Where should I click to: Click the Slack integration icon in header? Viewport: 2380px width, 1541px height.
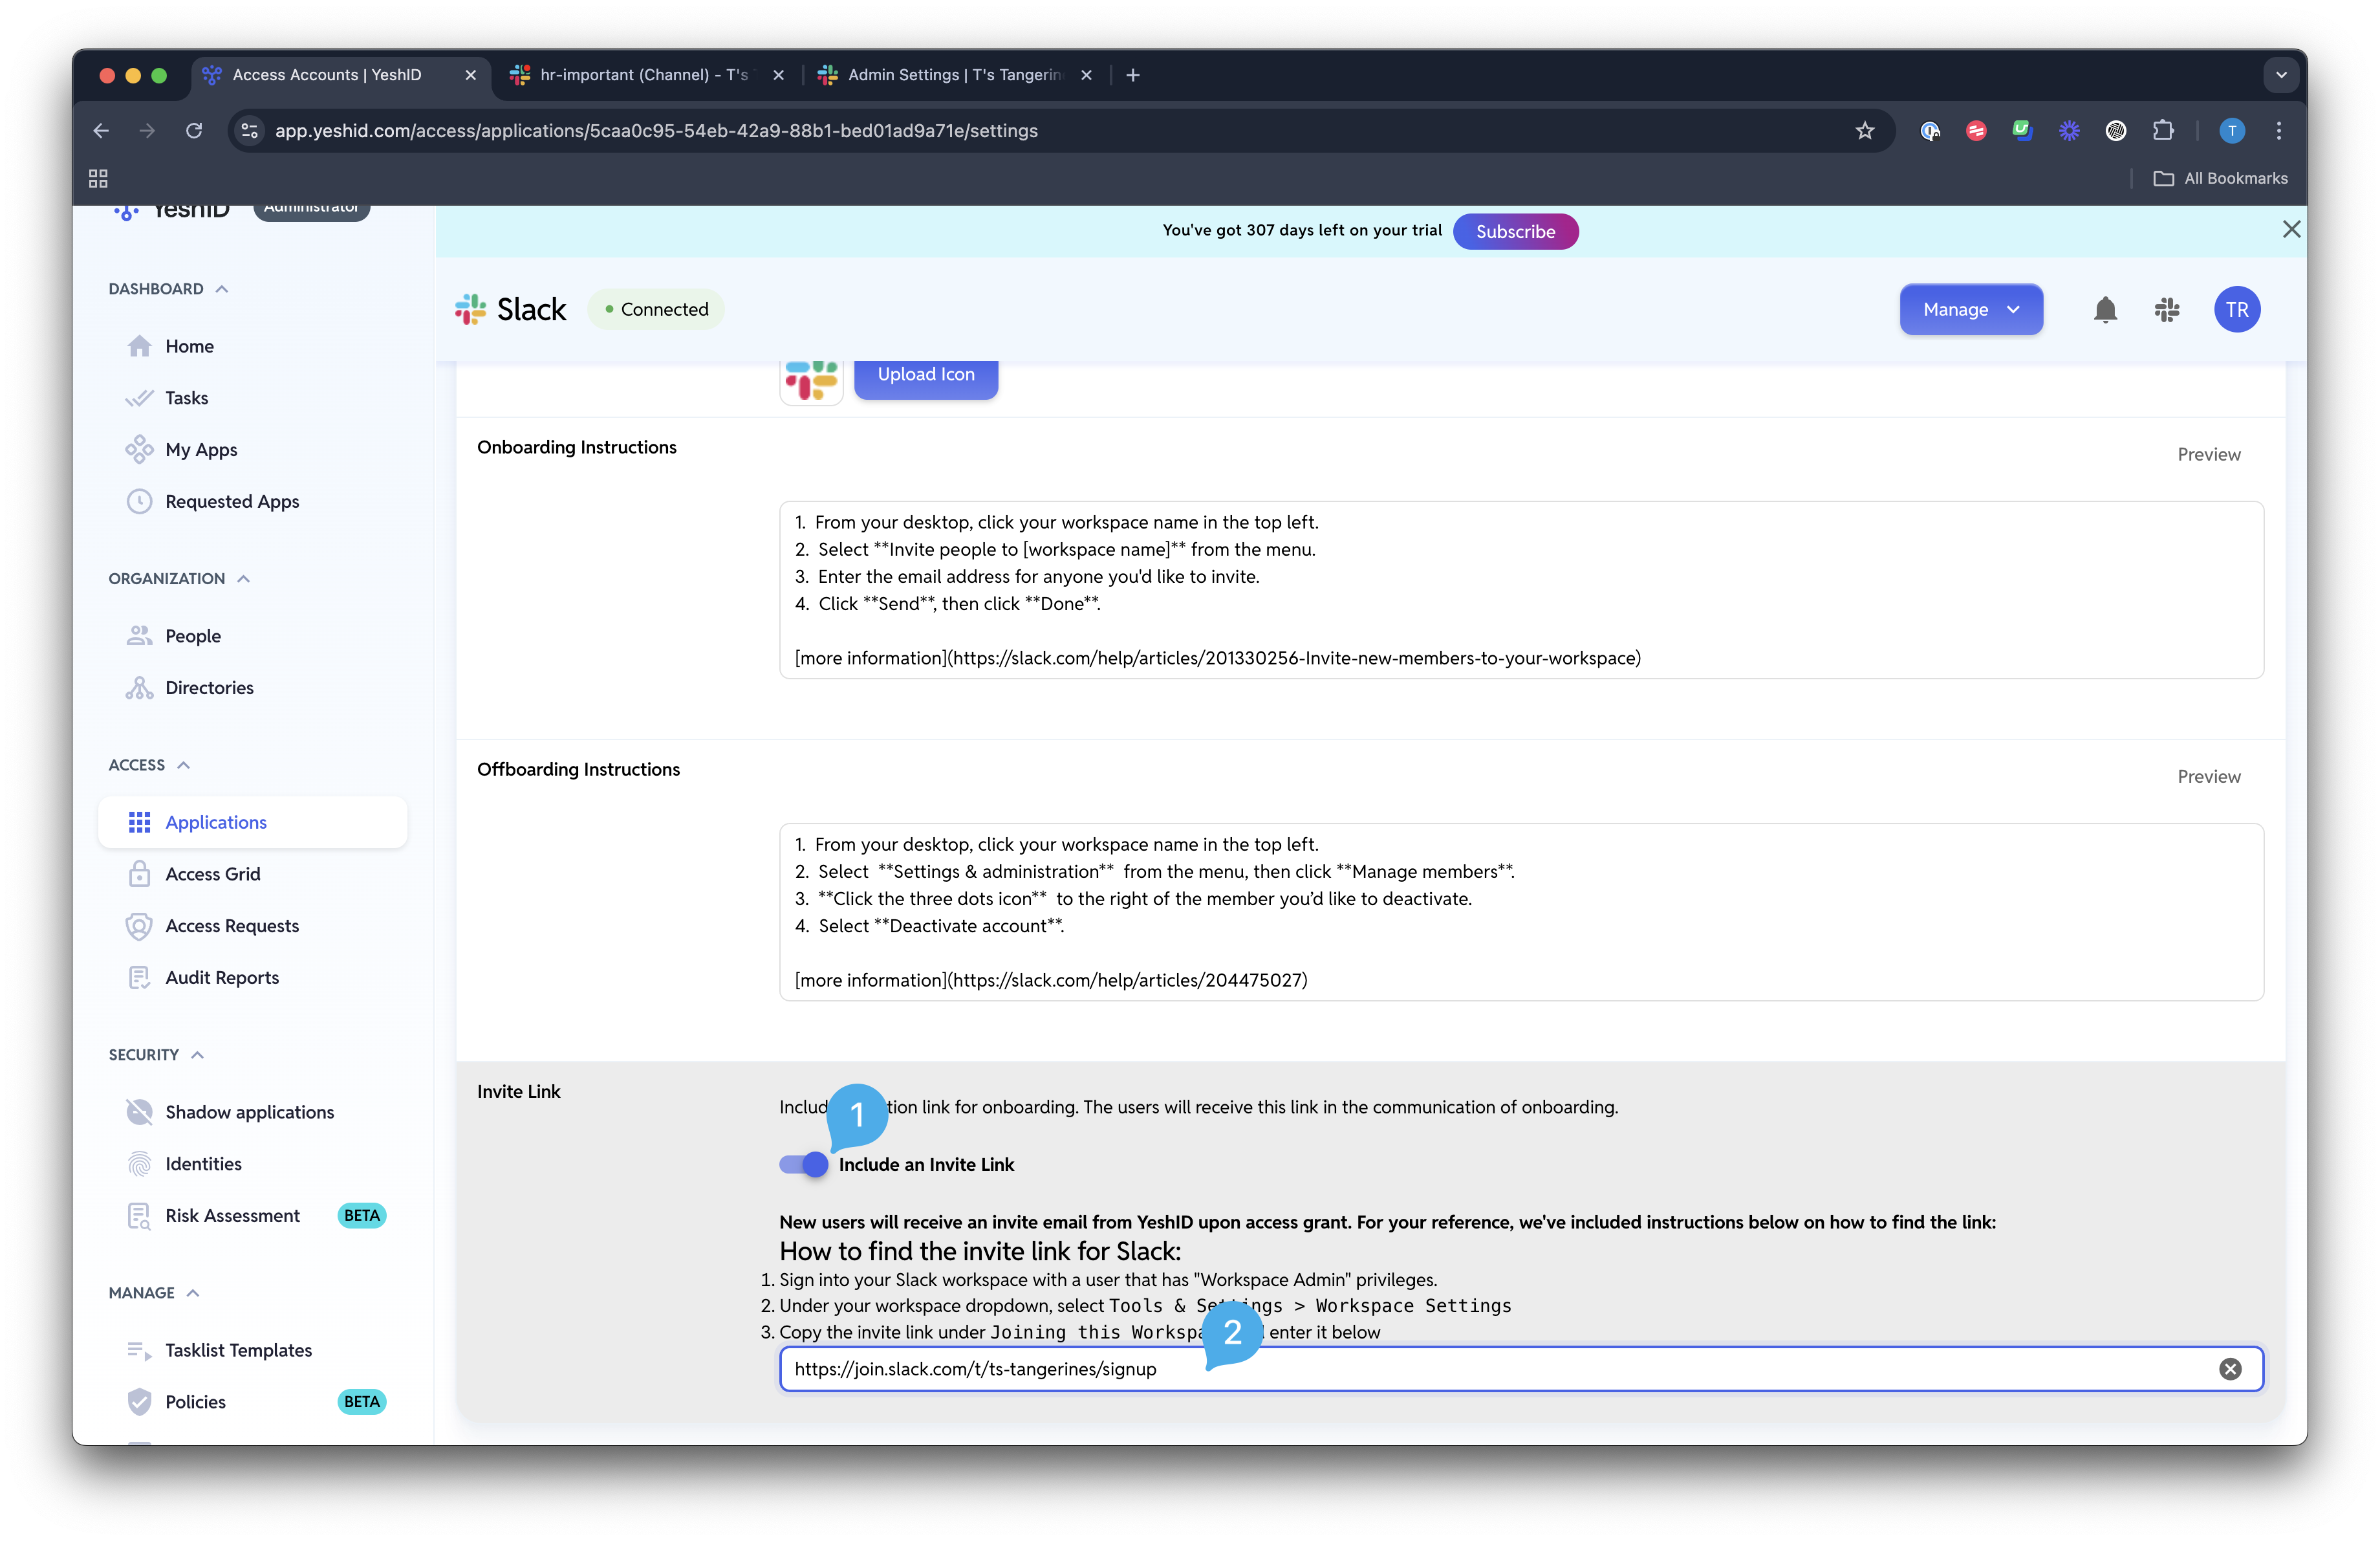pyautogui.click(x=2167, y=310)
